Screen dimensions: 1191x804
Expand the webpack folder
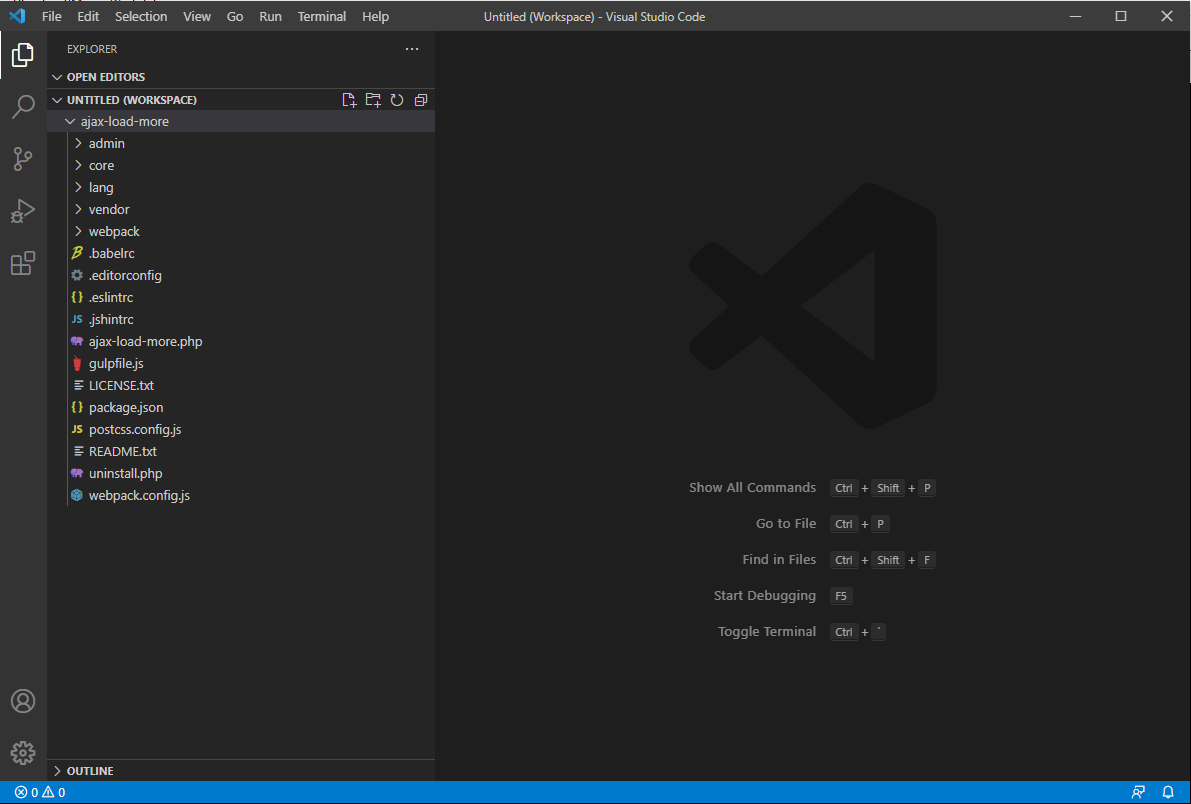coord(113,231)
